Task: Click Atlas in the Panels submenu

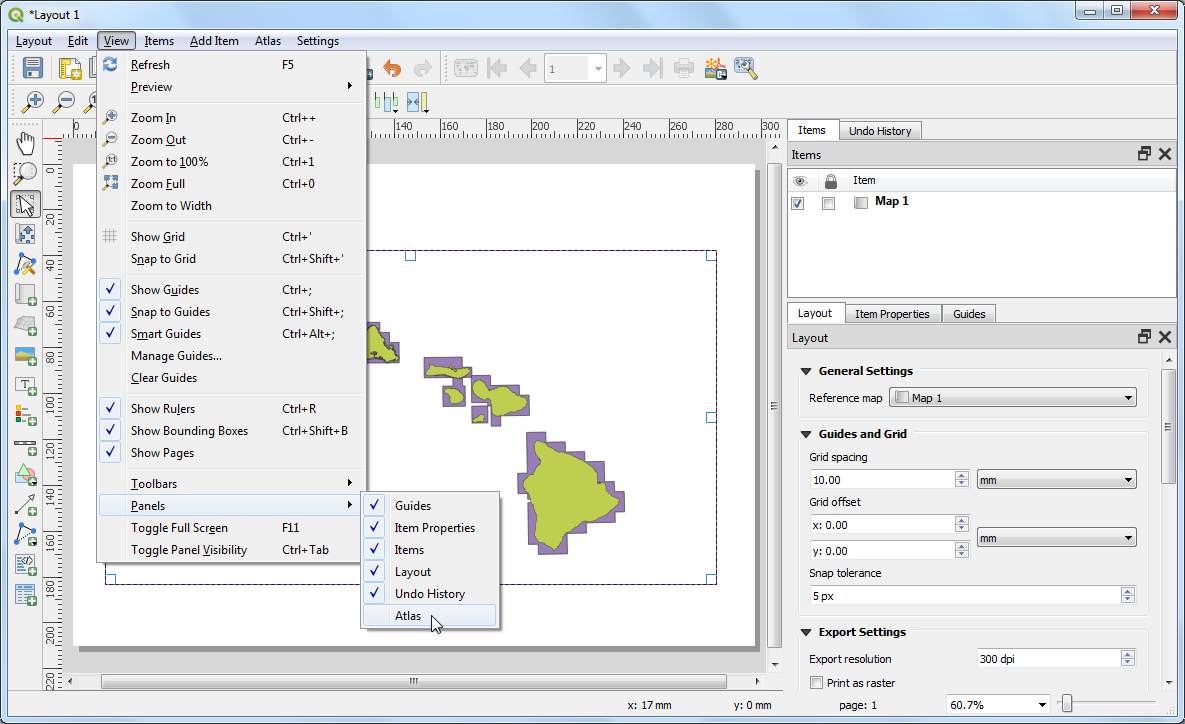Action: coord(408,616)
